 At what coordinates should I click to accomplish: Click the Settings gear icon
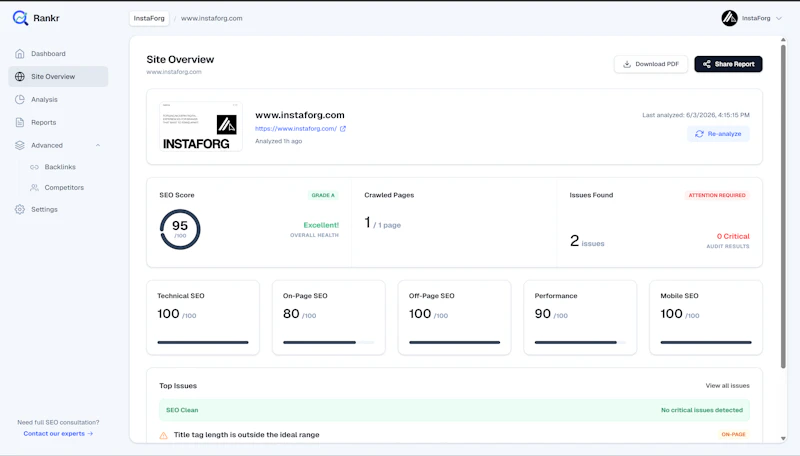pyautogui.click(x=20, y=210)
